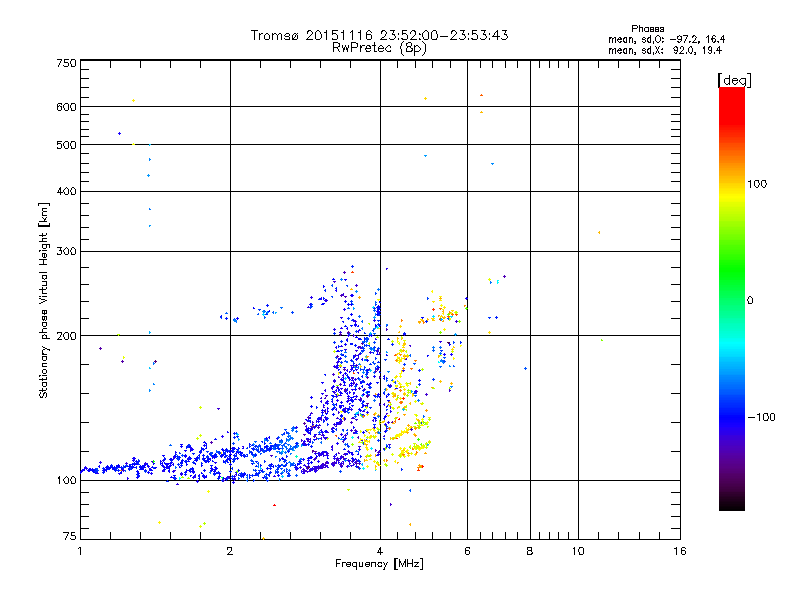Click the x-axis '10' tick label
800x600 pixels.
coord(578,551)
